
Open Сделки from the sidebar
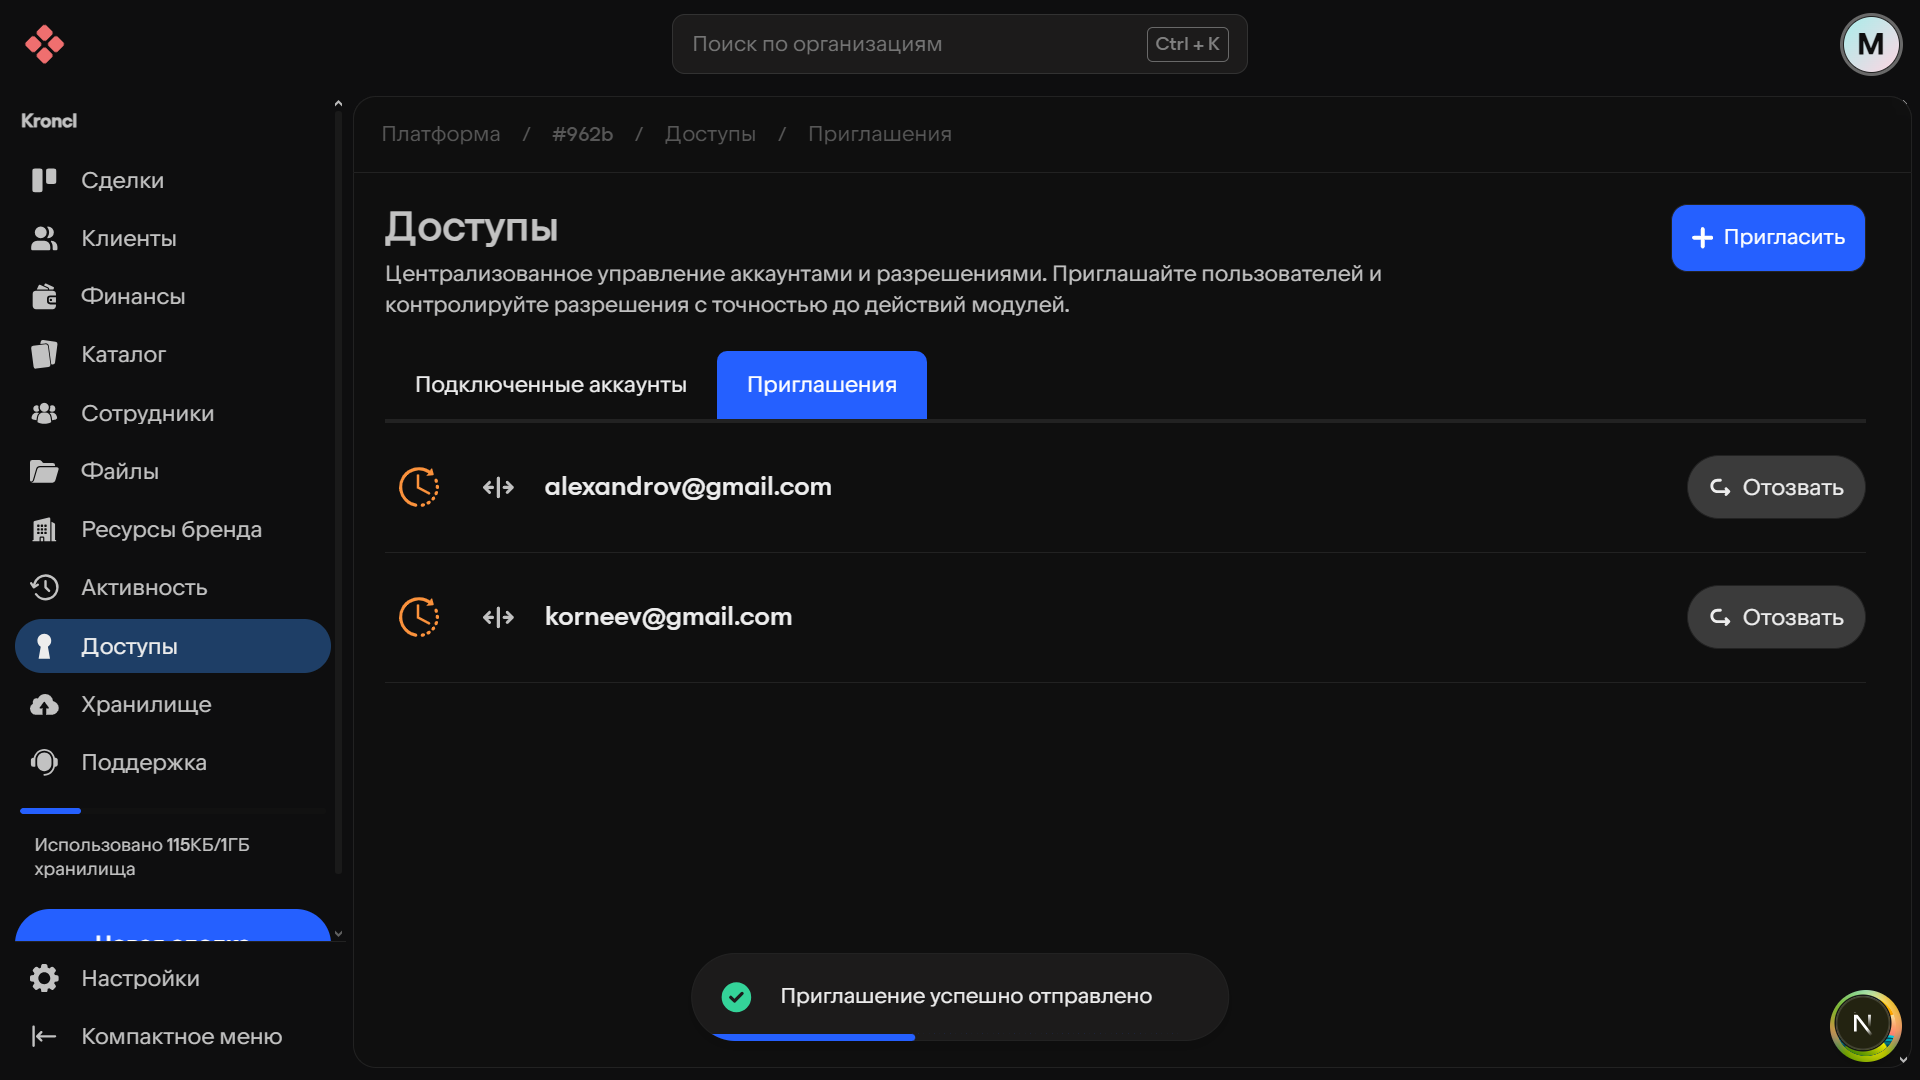[x=122, y=180]
